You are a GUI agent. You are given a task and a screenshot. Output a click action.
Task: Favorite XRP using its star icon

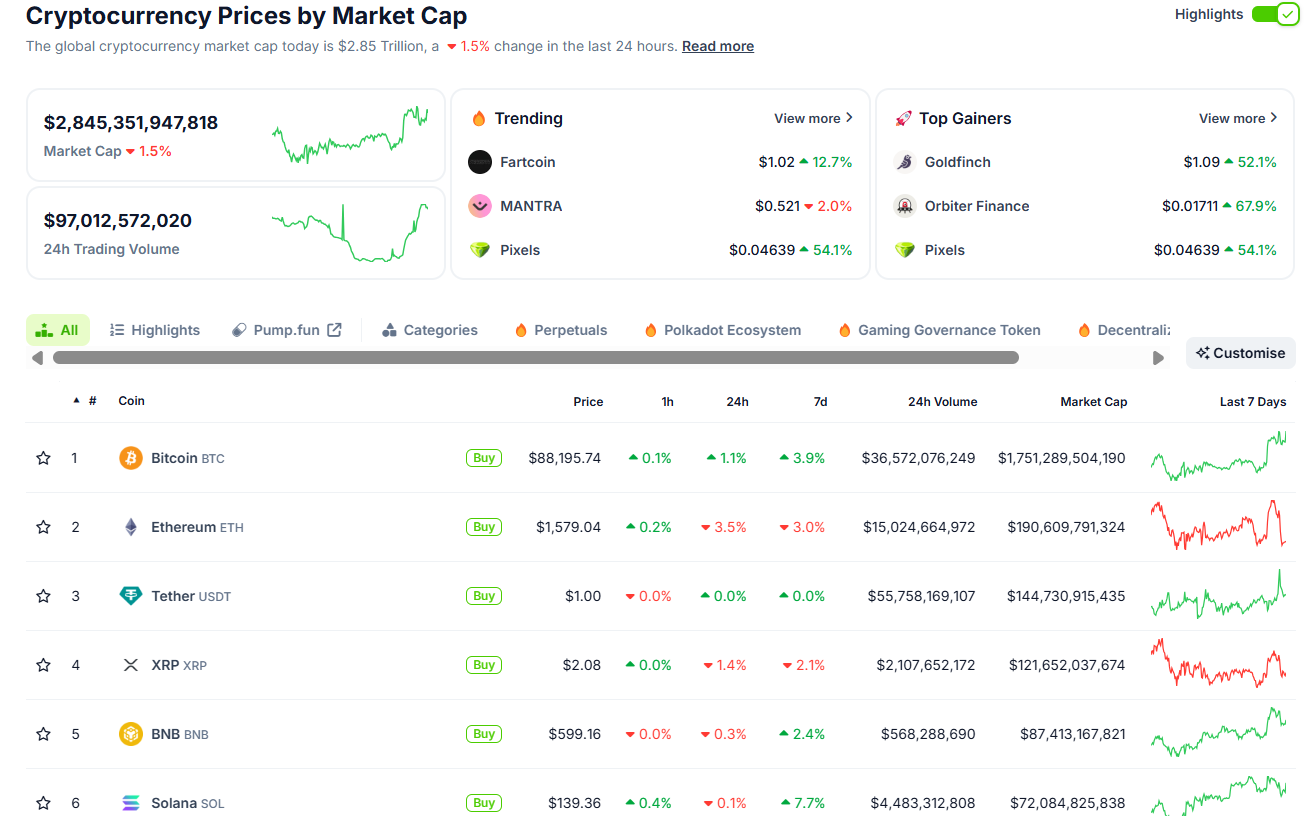[43, 665]
